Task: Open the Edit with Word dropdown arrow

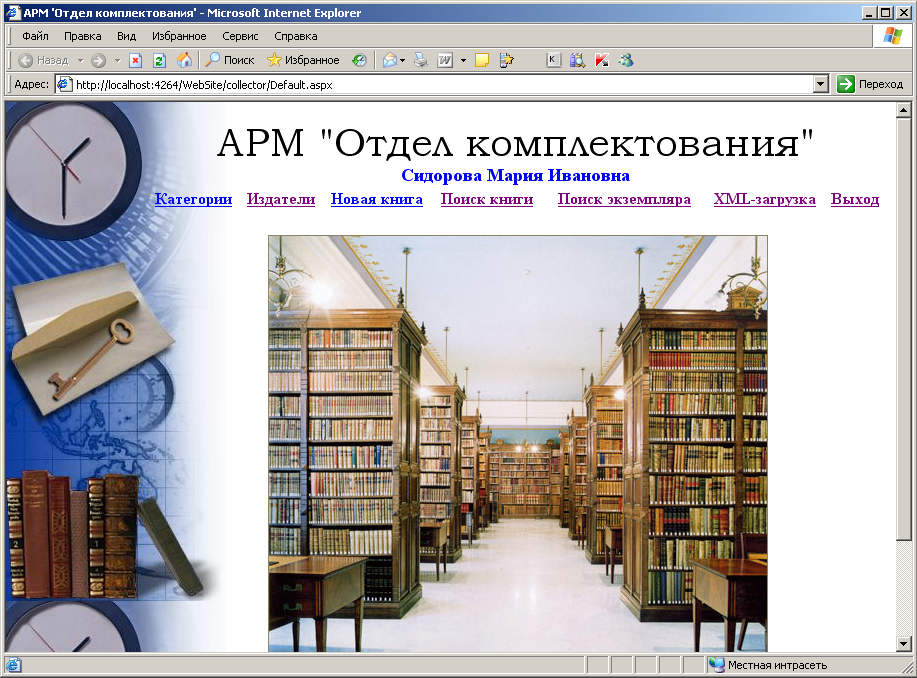Action: pos(463,60)
